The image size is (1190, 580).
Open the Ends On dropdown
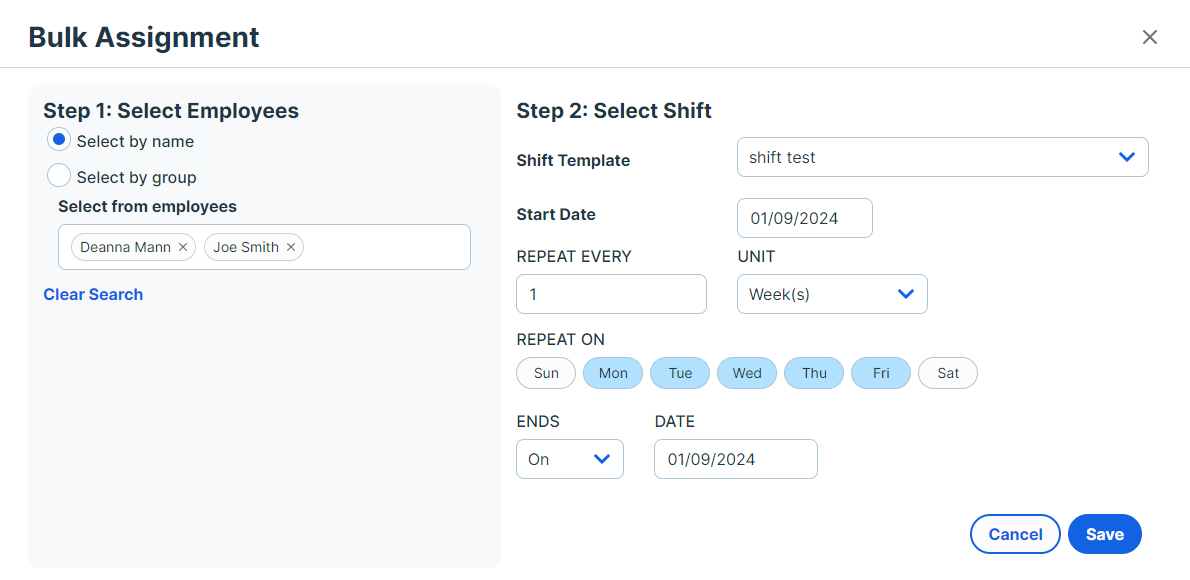pyautogui.click(x=569, y=459)
